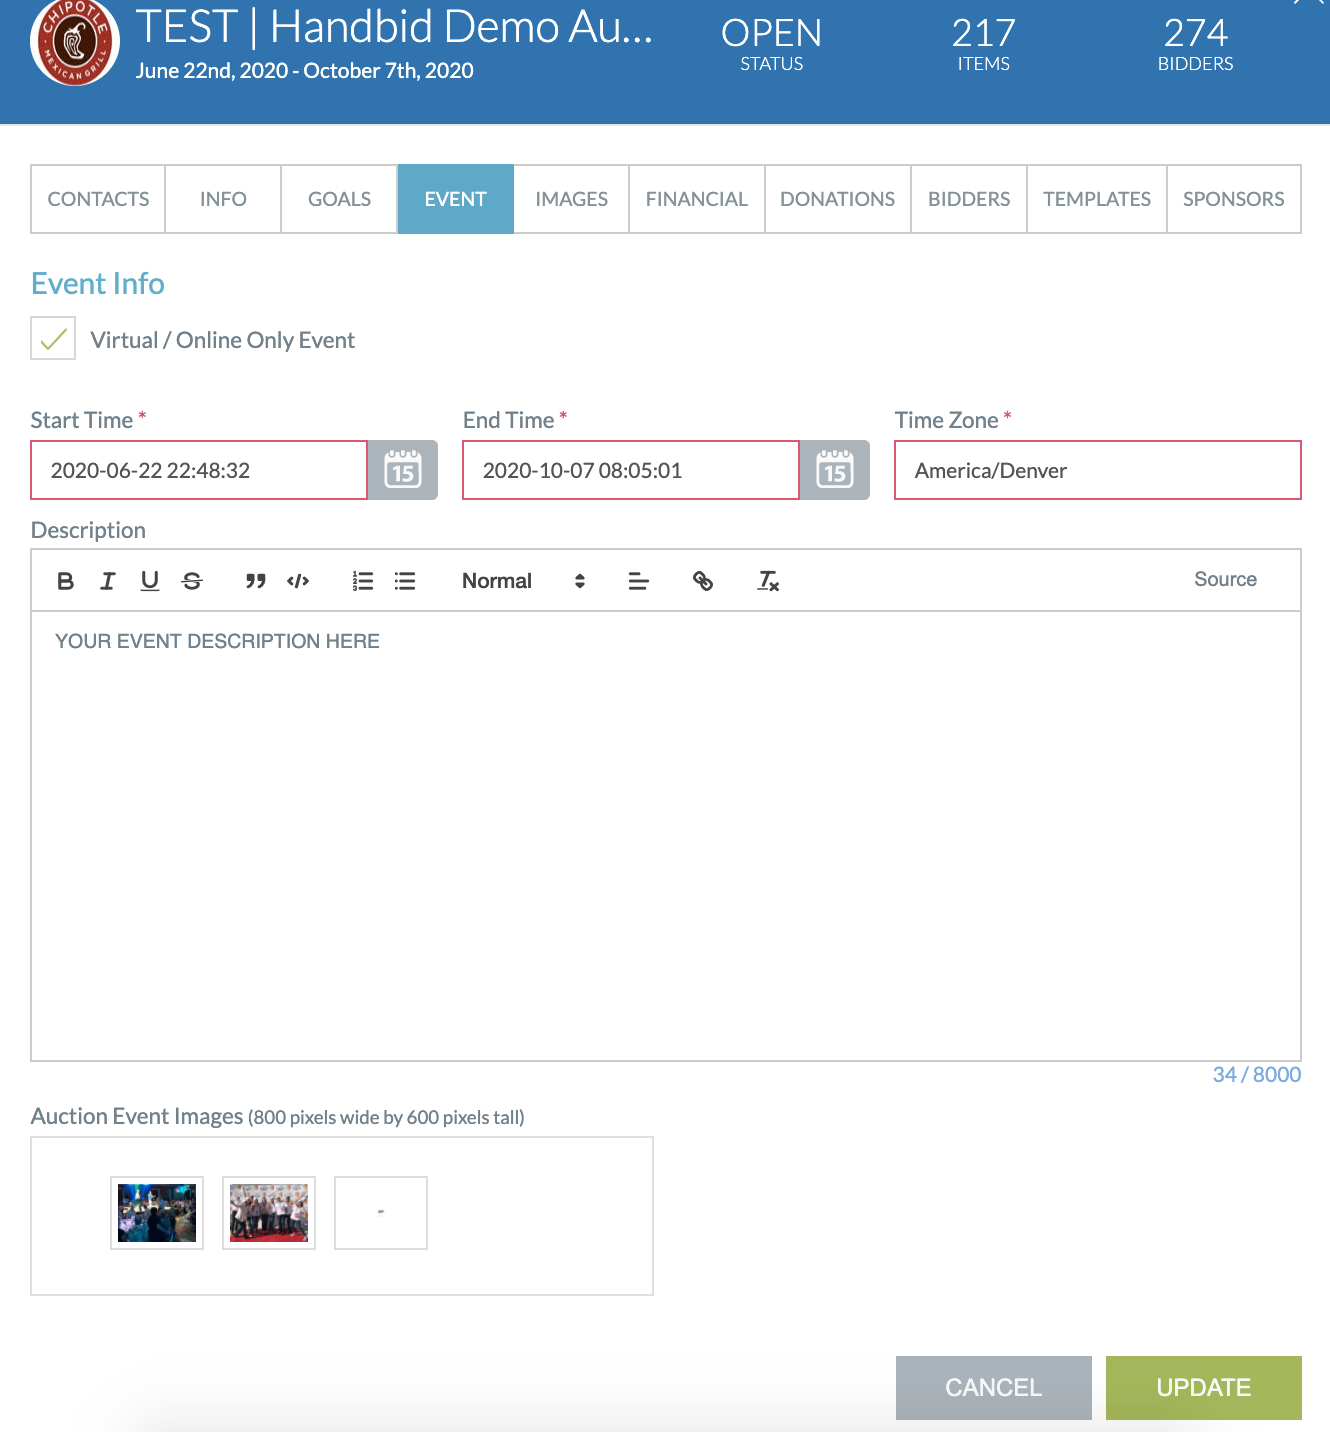Open the End Time calendar picker
Viewport: 1330px width, 1432px height.
(835, 470)
